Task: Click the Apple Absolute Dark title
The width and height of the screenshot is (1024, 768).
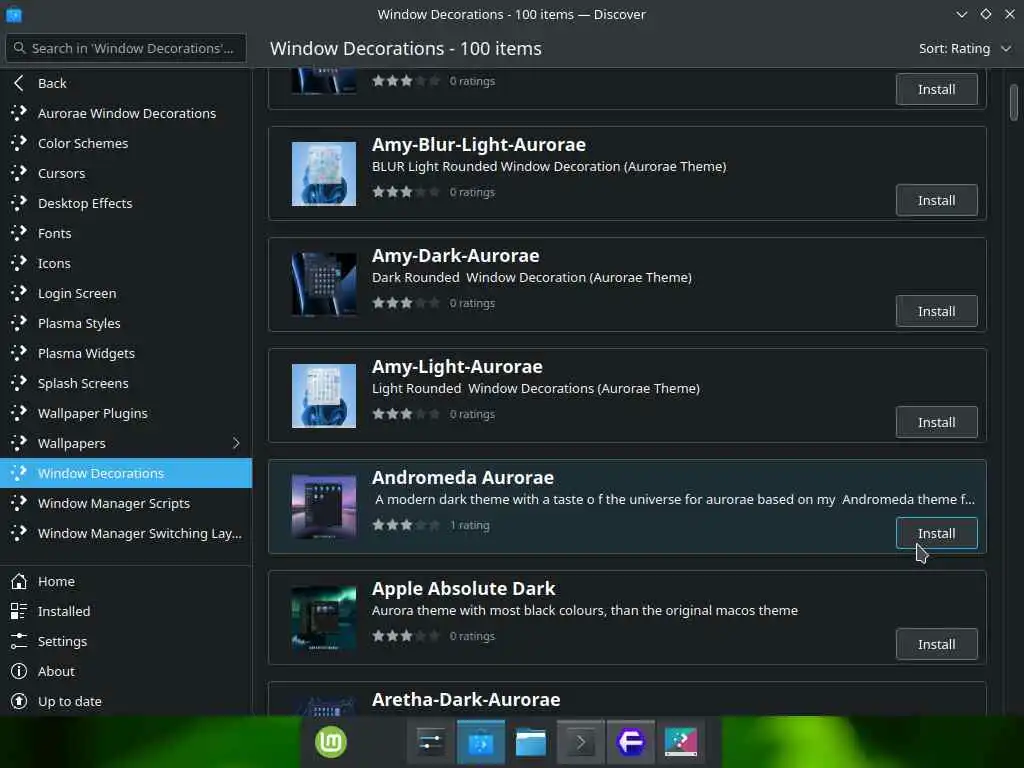Action: coord(463,588)
